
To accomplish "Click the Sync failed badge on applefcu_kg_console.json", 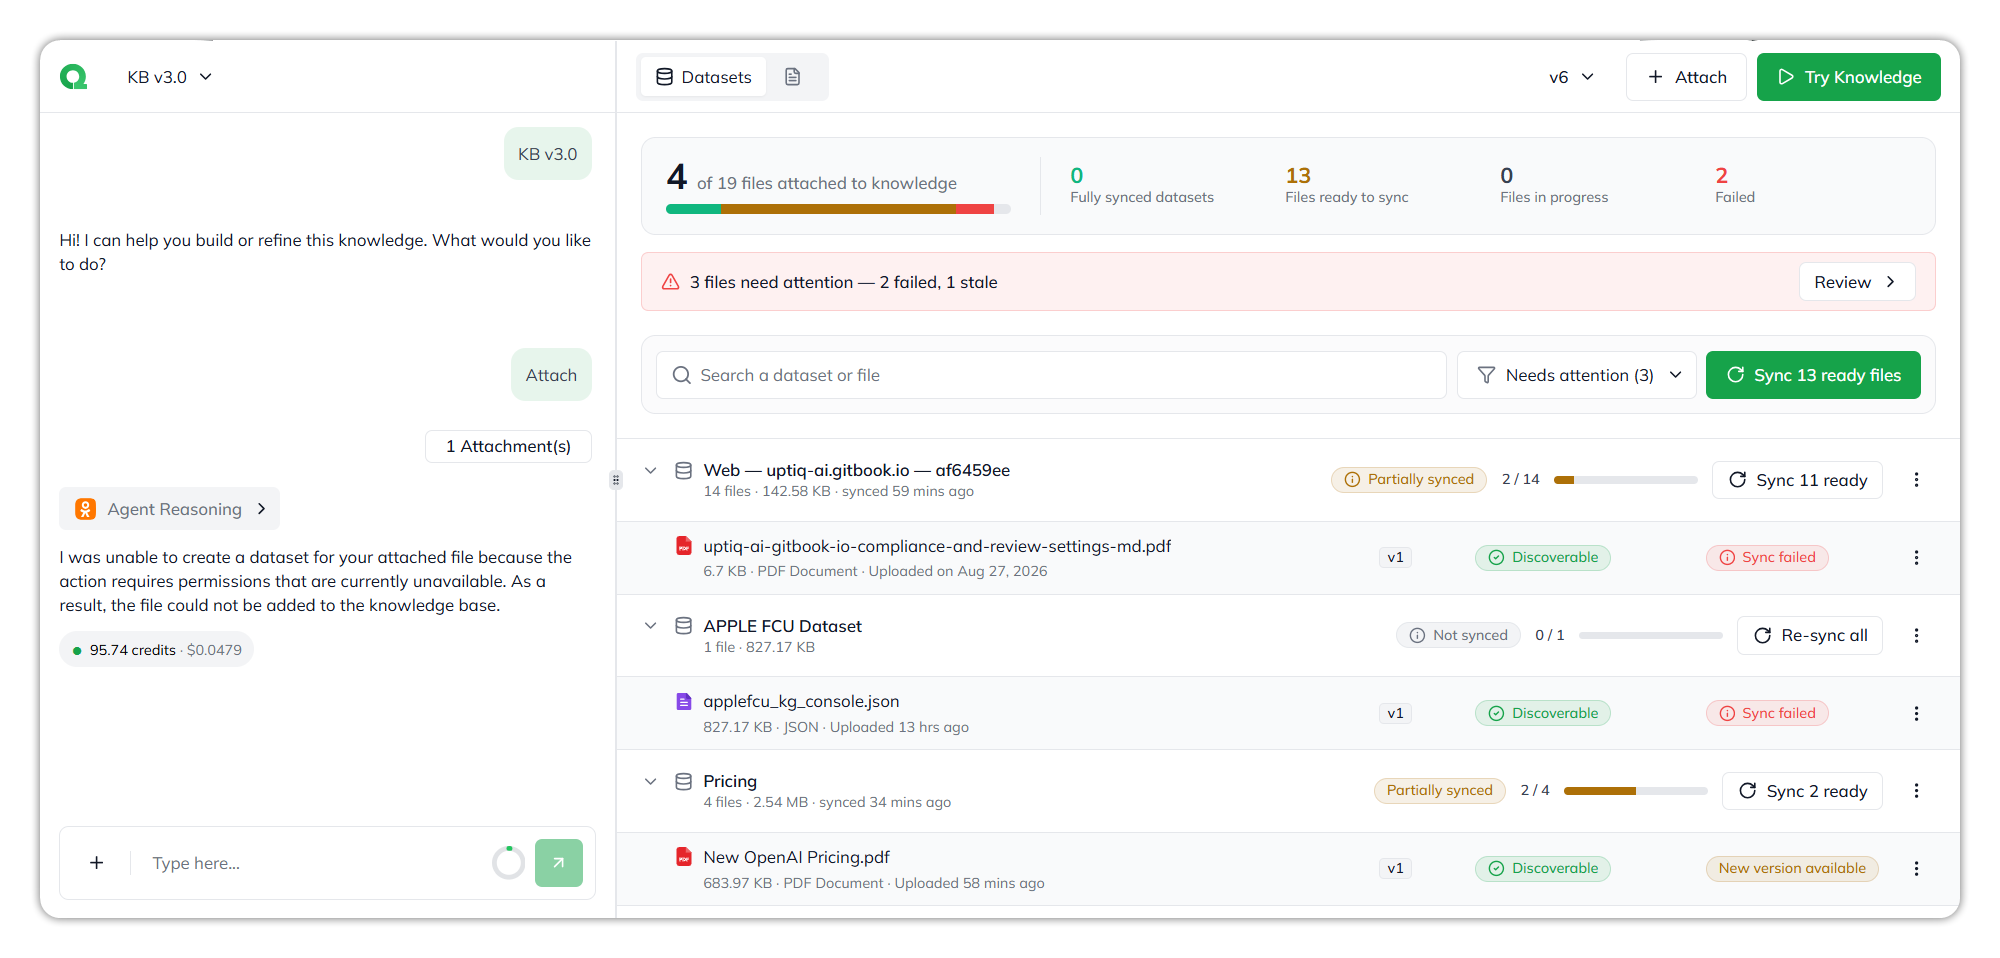I will click(1767, 713).
